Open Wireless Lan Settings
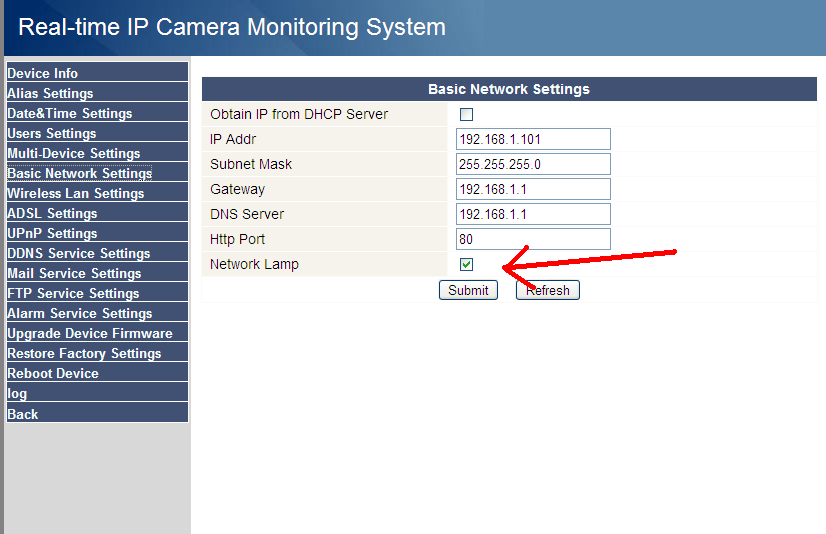 (76, 193)
